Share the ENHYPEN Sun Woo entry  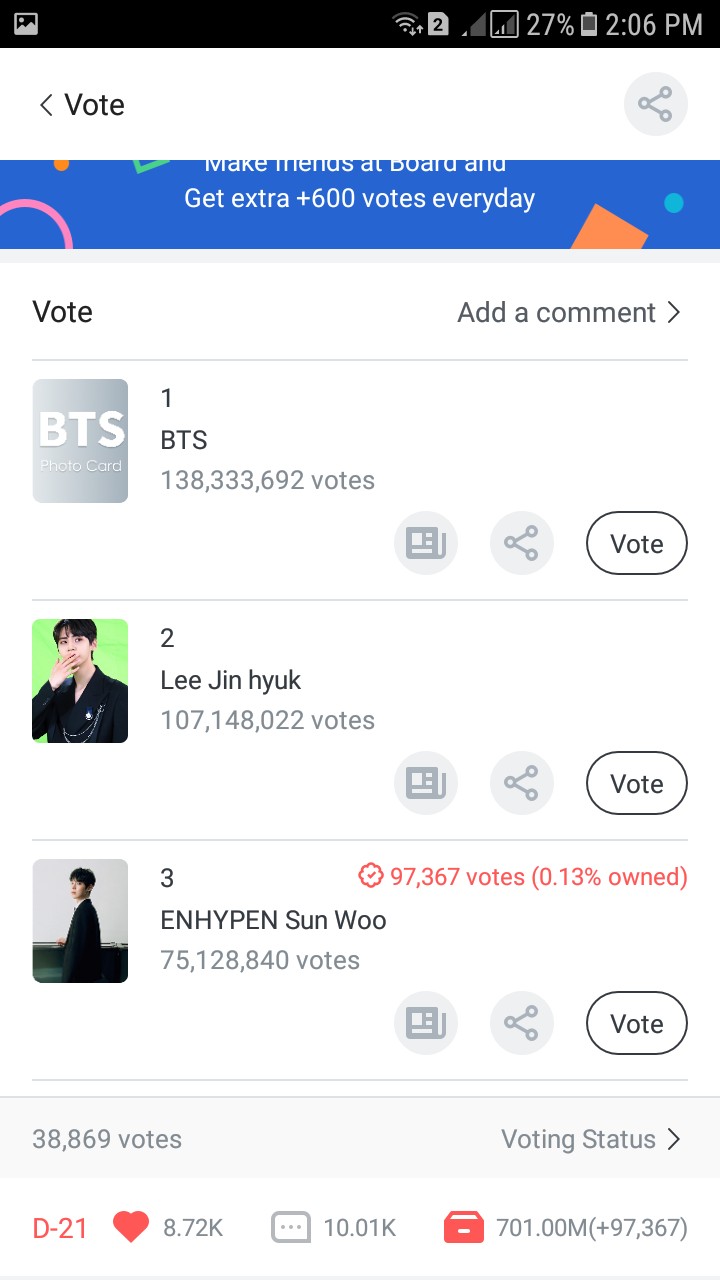(521, 1023)
